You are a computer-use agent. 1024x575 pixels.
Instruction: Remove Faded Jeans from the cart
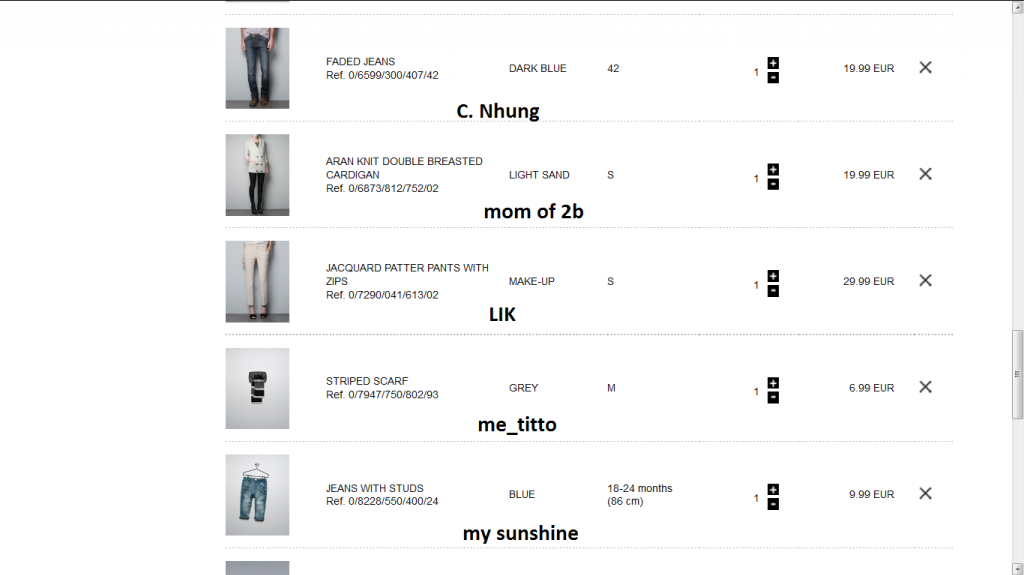925,68
